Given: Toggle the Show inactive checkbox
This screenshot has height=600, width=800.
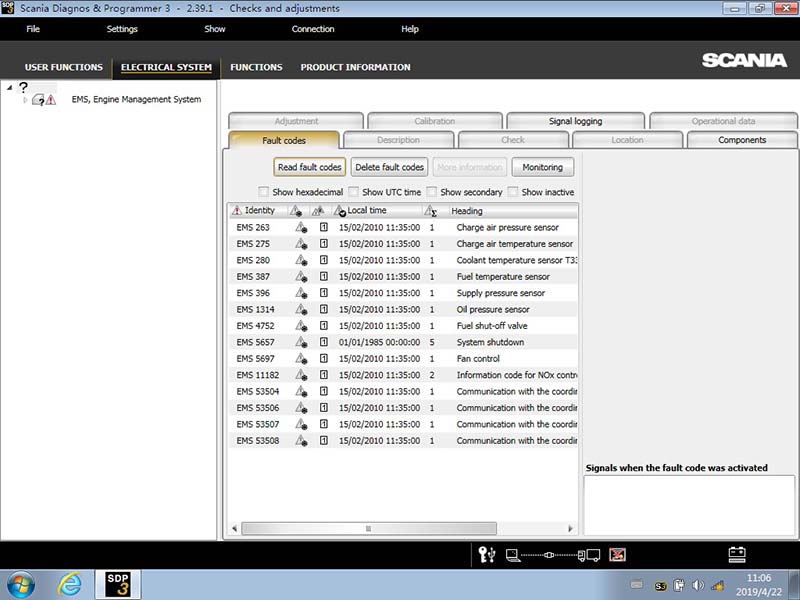Looking at the screenshot, I should pyautogui.click(x=513, y=192).
